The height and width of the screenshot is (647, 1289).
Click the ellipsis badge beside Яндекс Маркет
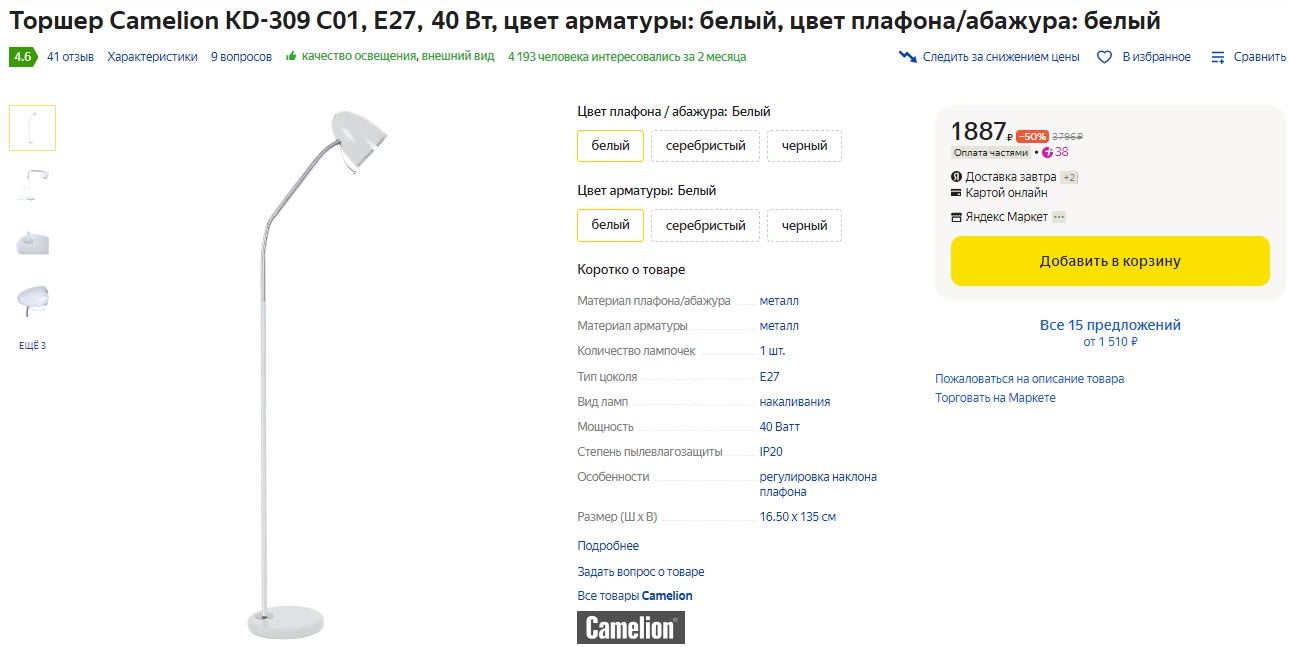[1059, 217]
